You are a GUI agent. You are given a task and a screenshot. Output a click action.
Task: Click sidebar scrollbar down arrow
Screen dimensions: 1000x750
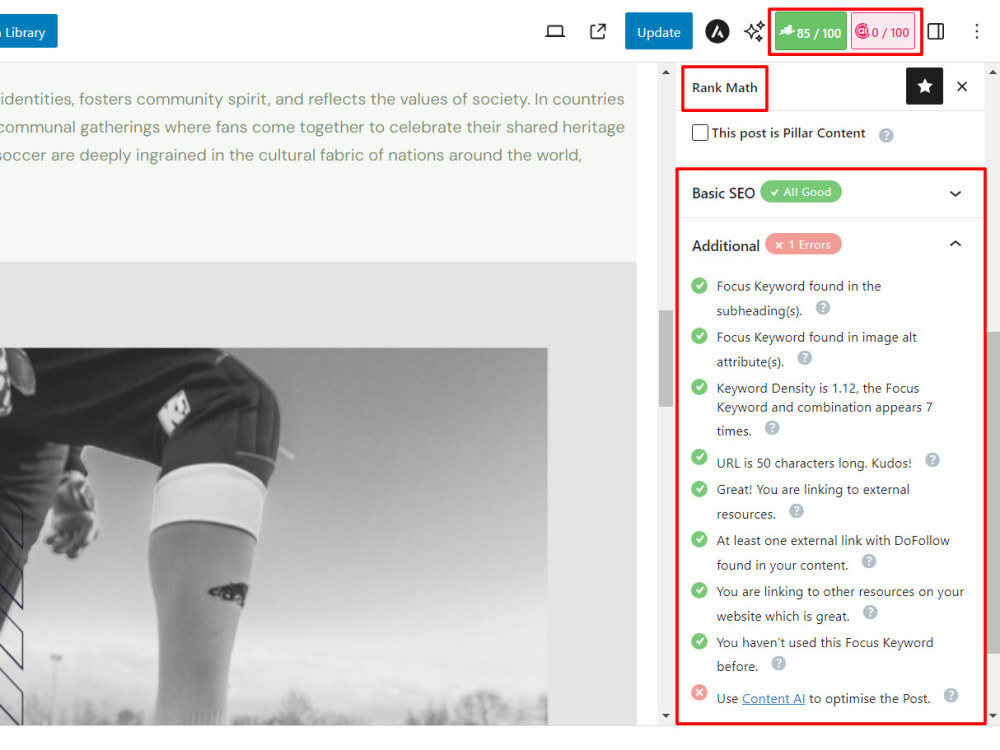[x=993, y=716]
